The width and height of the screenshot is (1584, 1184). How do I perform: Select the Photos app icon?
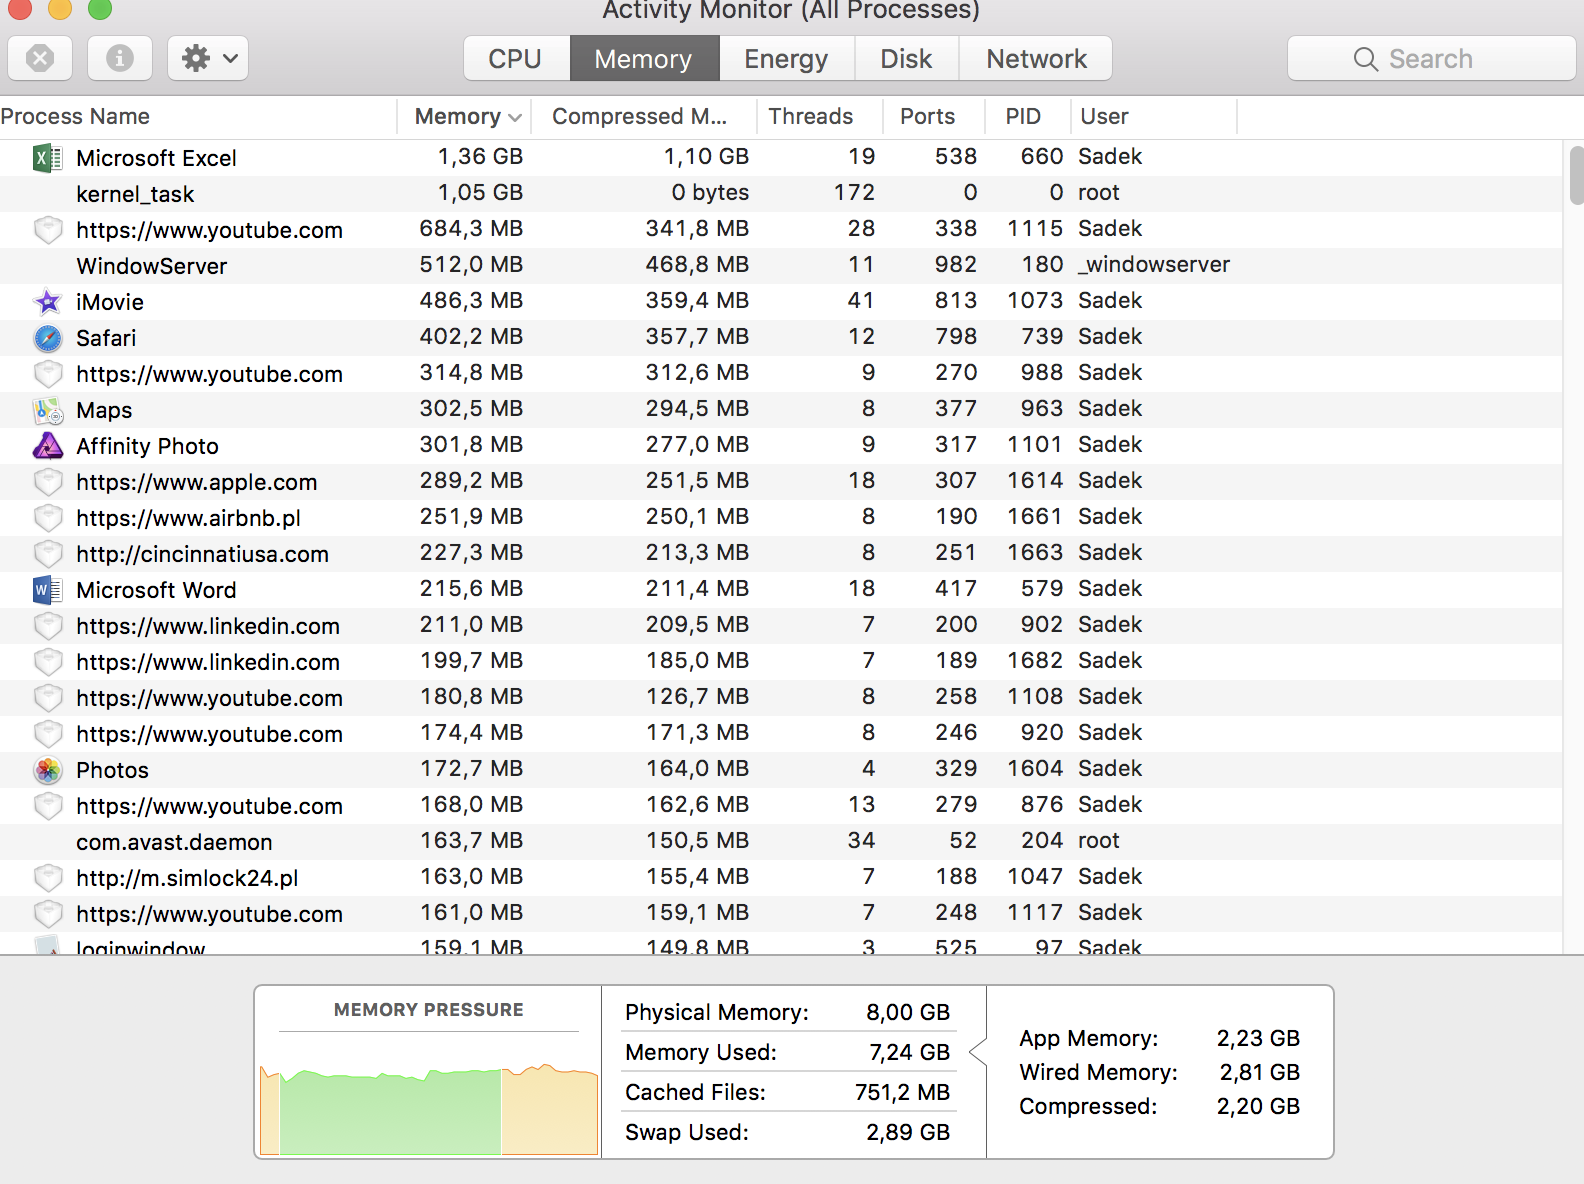point(48,770)
